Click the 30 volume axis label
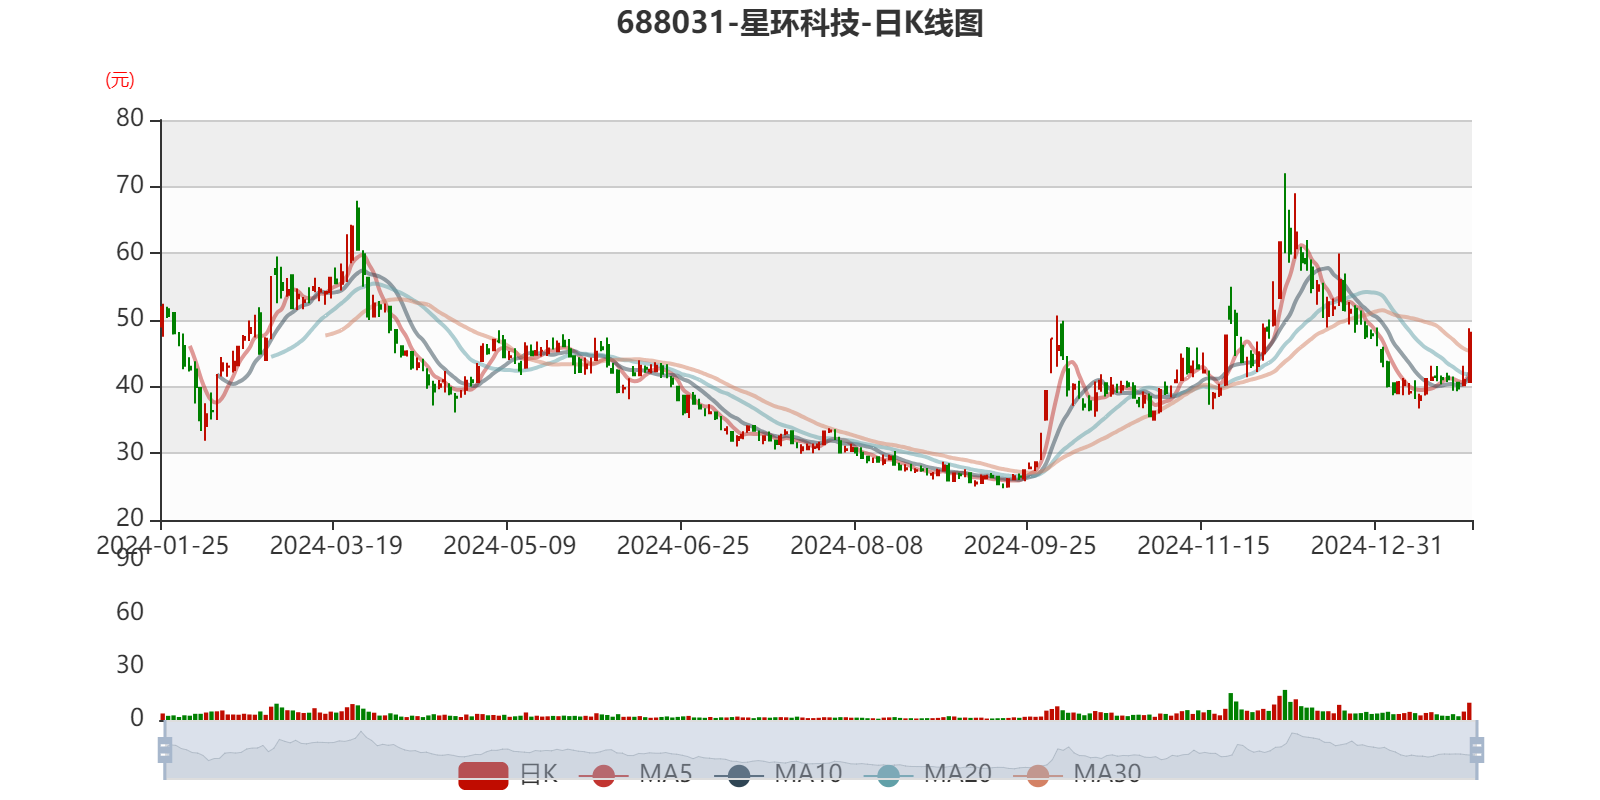Image resolution: width=1600 pixels, height=800 pixels. (x=130, y=665)
